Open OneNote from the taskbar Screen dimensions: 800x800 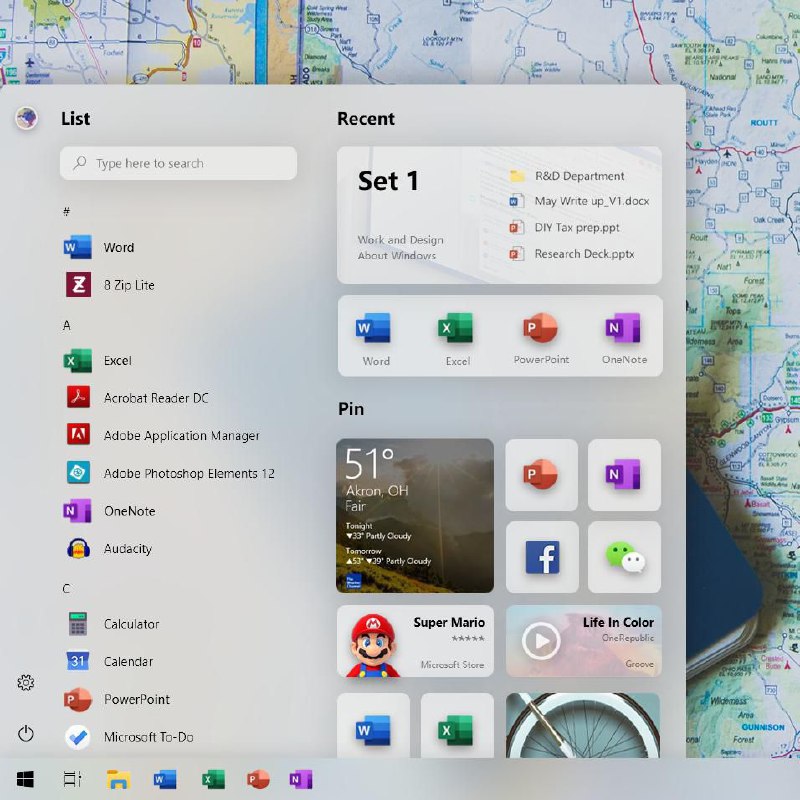tap(301, 779)
